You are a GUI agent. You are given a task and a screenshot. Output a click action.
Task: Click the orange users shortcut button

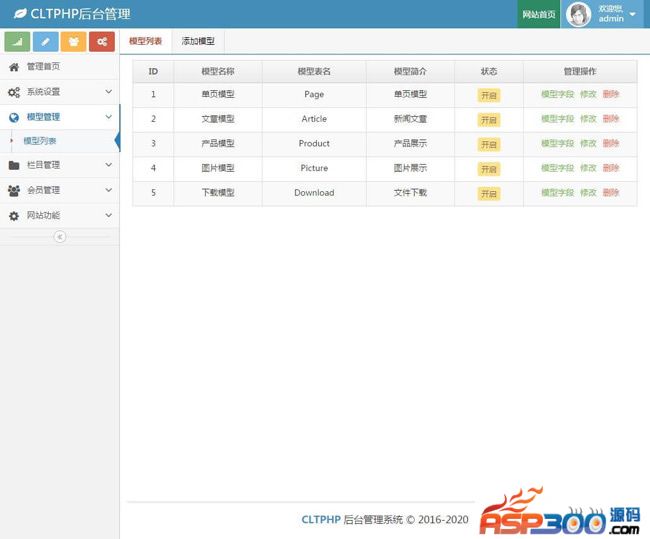(x=73, y=41)
